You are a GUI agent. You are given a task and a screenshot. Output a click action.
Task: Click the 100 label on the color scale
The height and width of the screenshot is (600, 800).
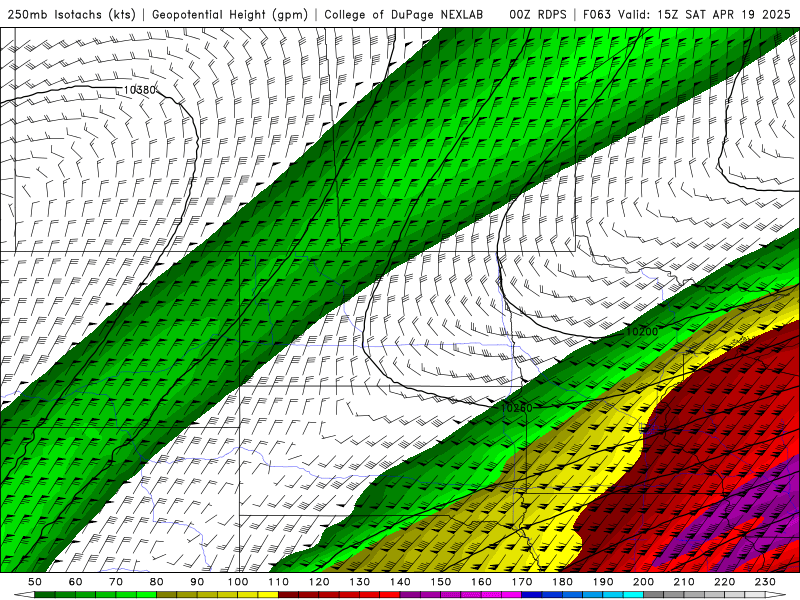[x=238, y=582]
